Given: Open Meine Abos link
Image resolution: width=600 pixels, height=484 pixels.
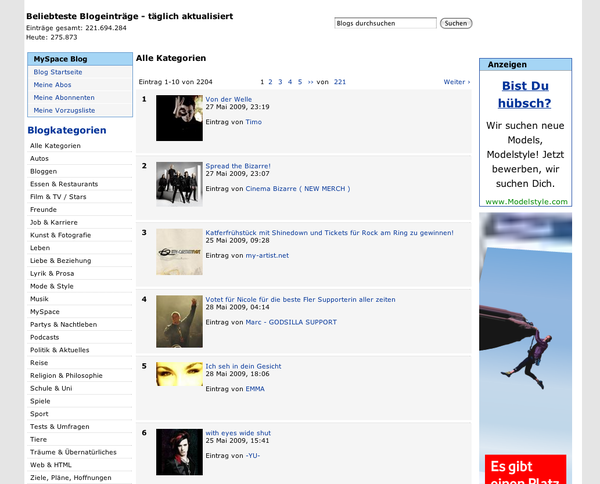Looking at the screenshot, I should pyautogui.click(x=52, y=85).
